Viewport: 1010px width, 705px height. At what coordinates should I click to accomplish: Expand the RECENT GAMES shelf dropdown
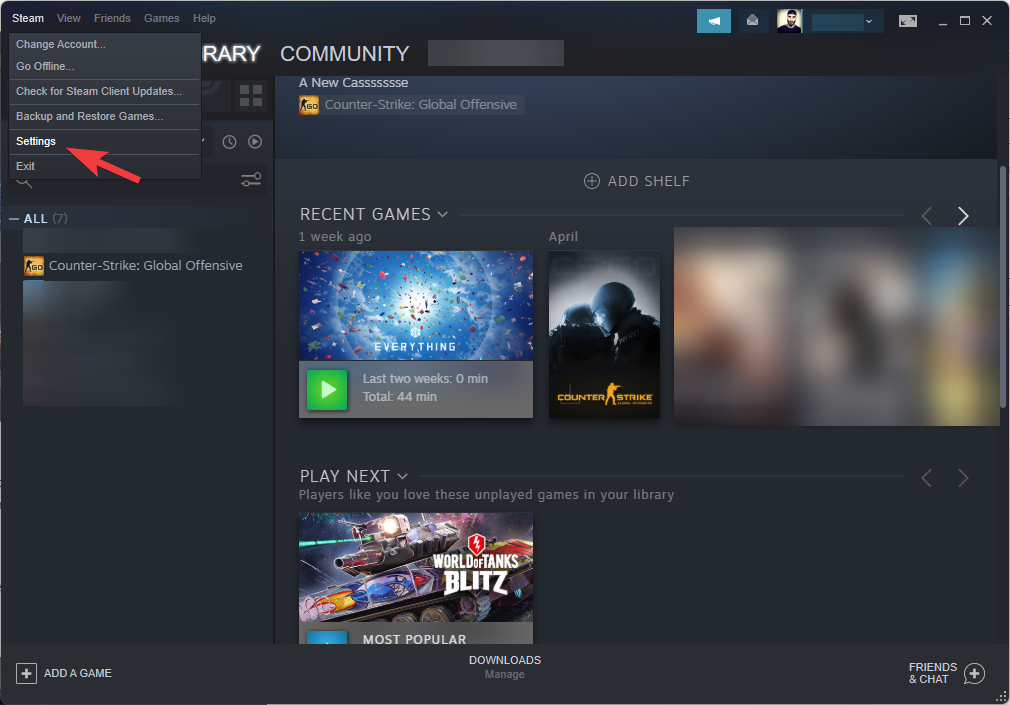coord(443,215)
